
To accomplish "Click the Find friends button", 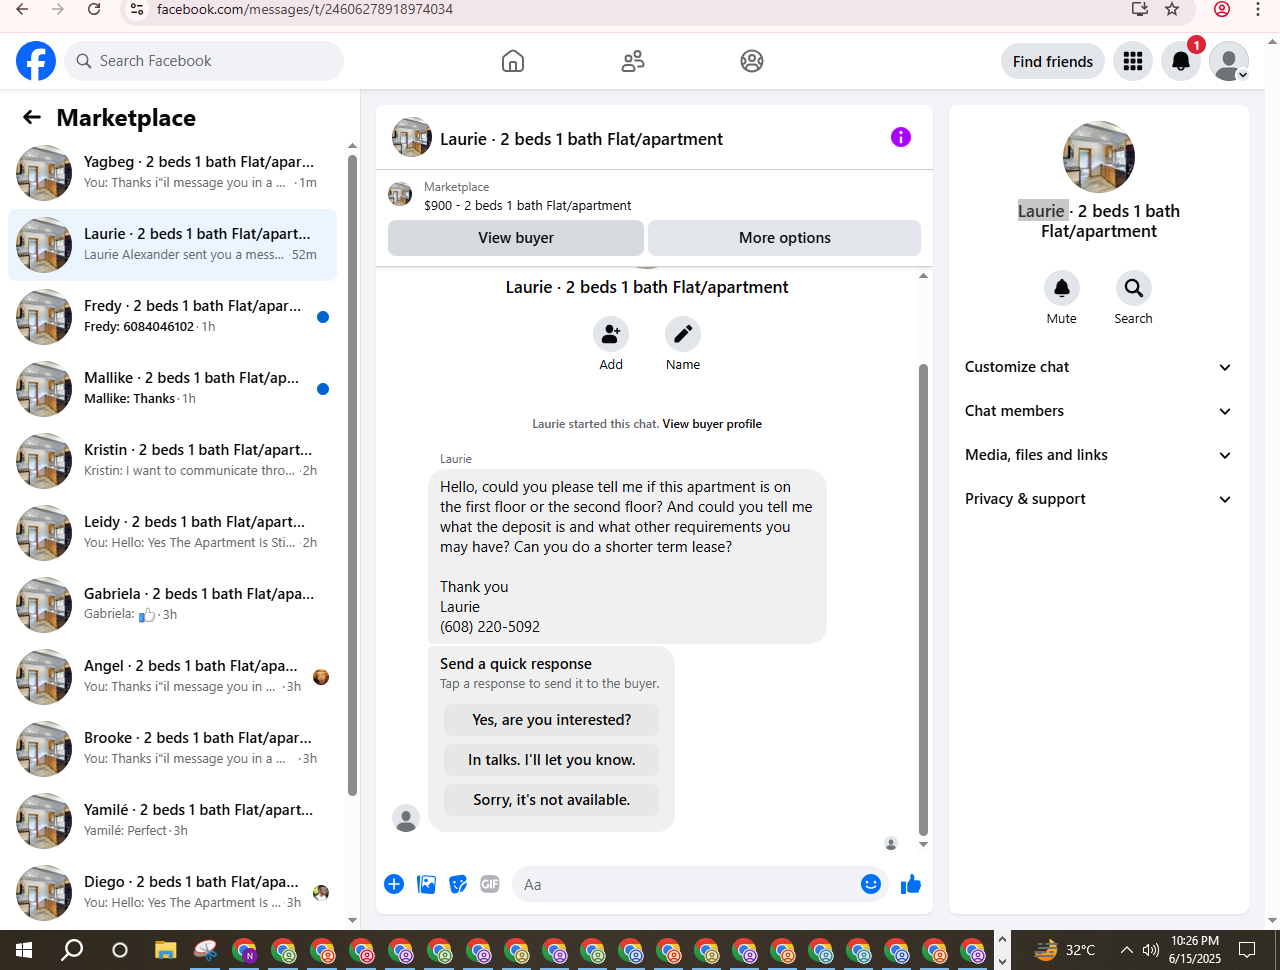I will [1053, 61].
